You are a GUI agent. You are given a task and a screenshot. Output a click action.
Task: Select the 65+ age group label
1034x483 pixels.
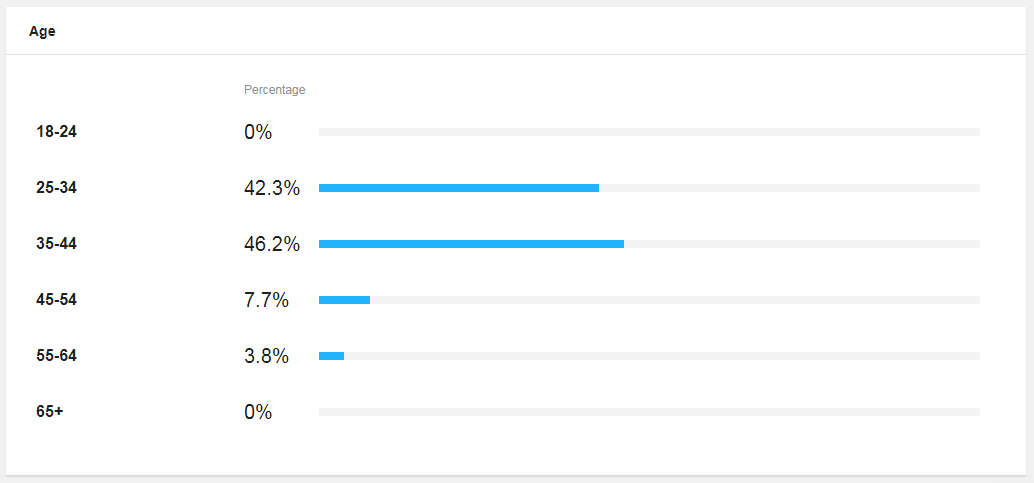50,412
